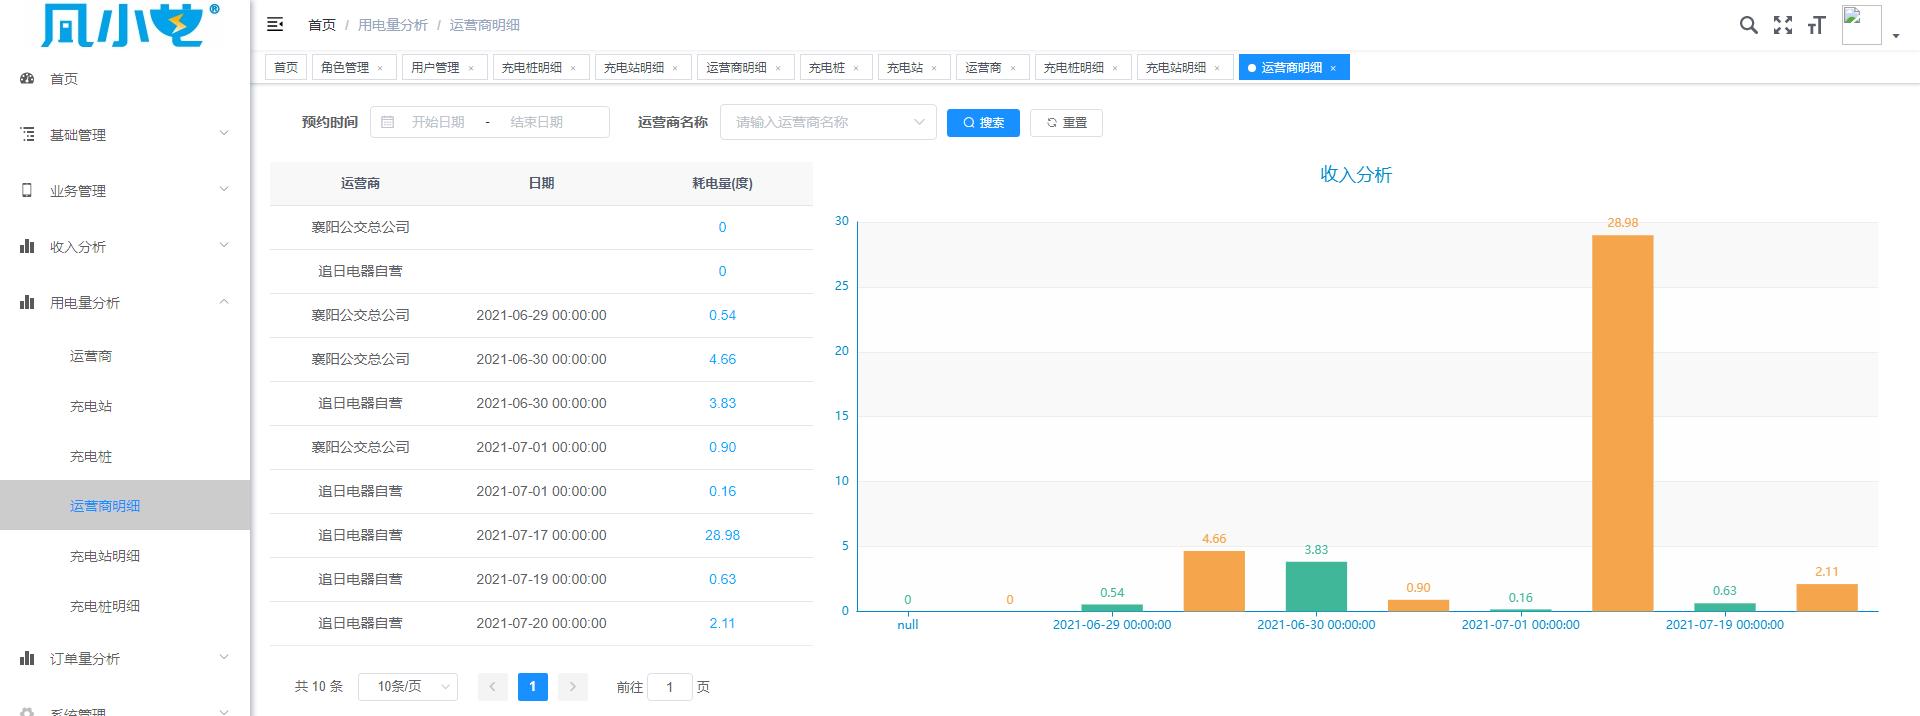Toggle fullscreen mode icon
This screenshot has height=716, width=1920.
point(1782,25)
